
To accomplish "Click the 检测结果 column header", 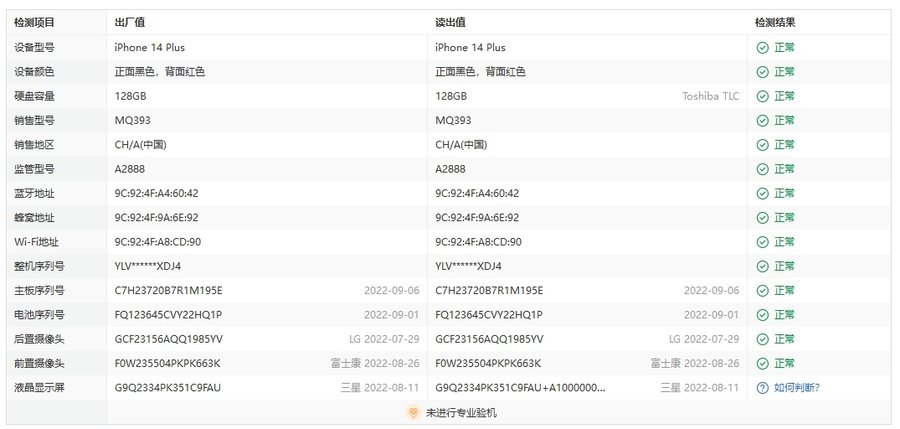I will click(775, 23).
